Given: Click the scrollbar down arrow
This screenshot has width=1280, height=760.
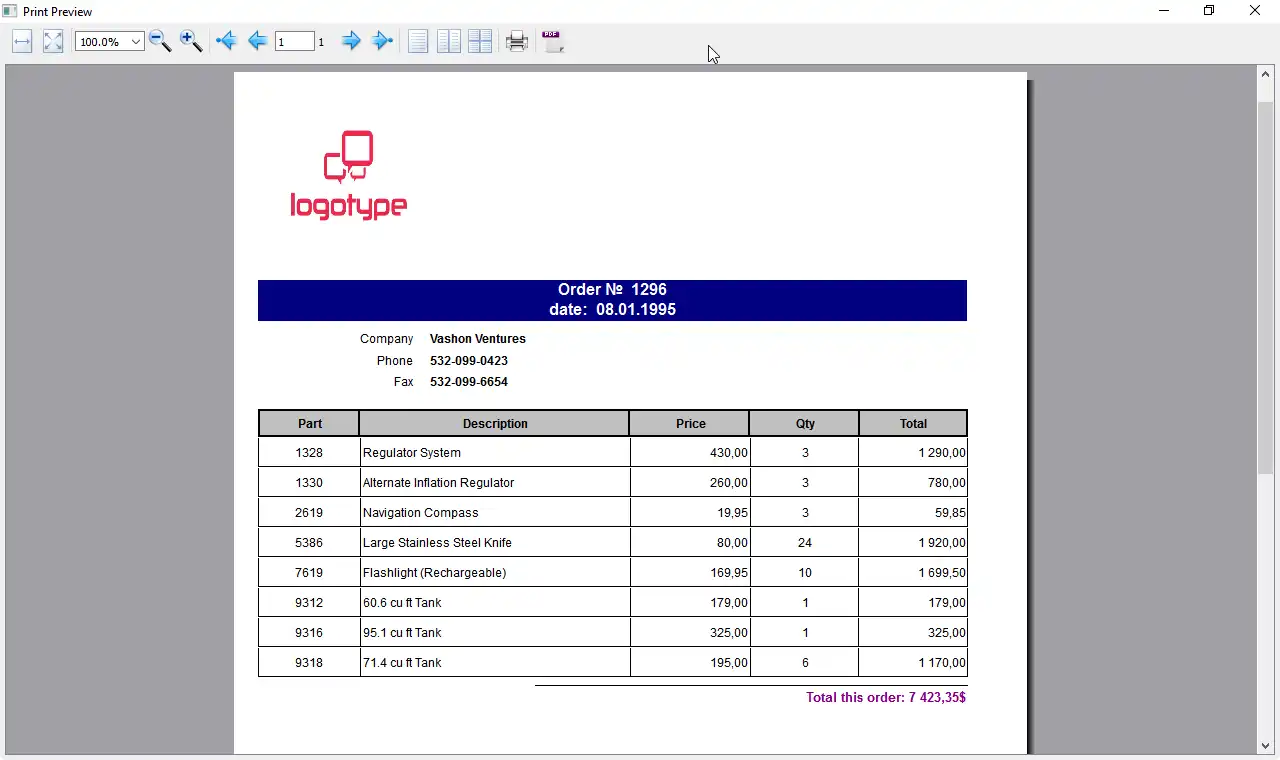Looking at the screenshot, I should point(1265,746).
